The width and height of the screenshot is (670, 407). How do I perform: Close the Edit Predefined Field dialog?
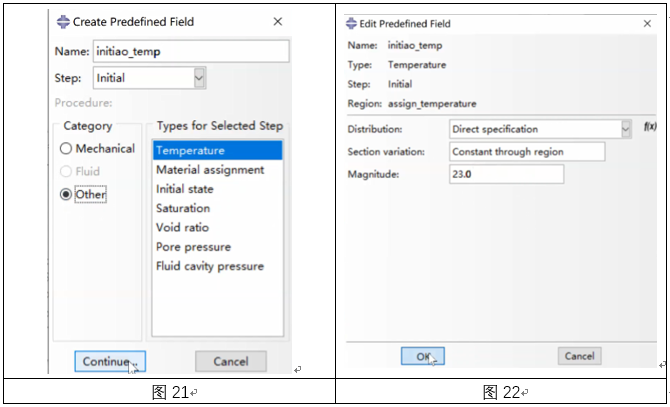pos(647,23)
